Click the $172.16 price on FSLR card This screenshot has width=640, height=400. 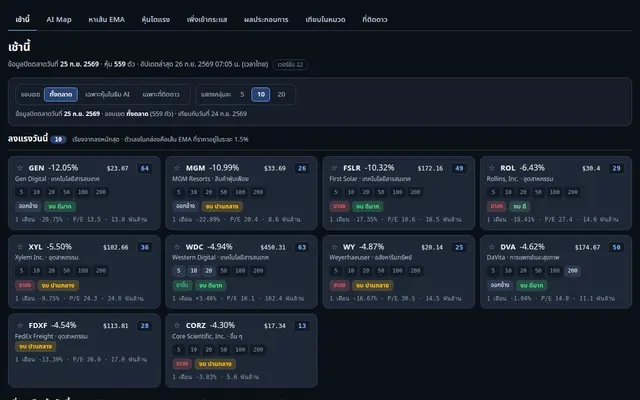pos(430,168)
